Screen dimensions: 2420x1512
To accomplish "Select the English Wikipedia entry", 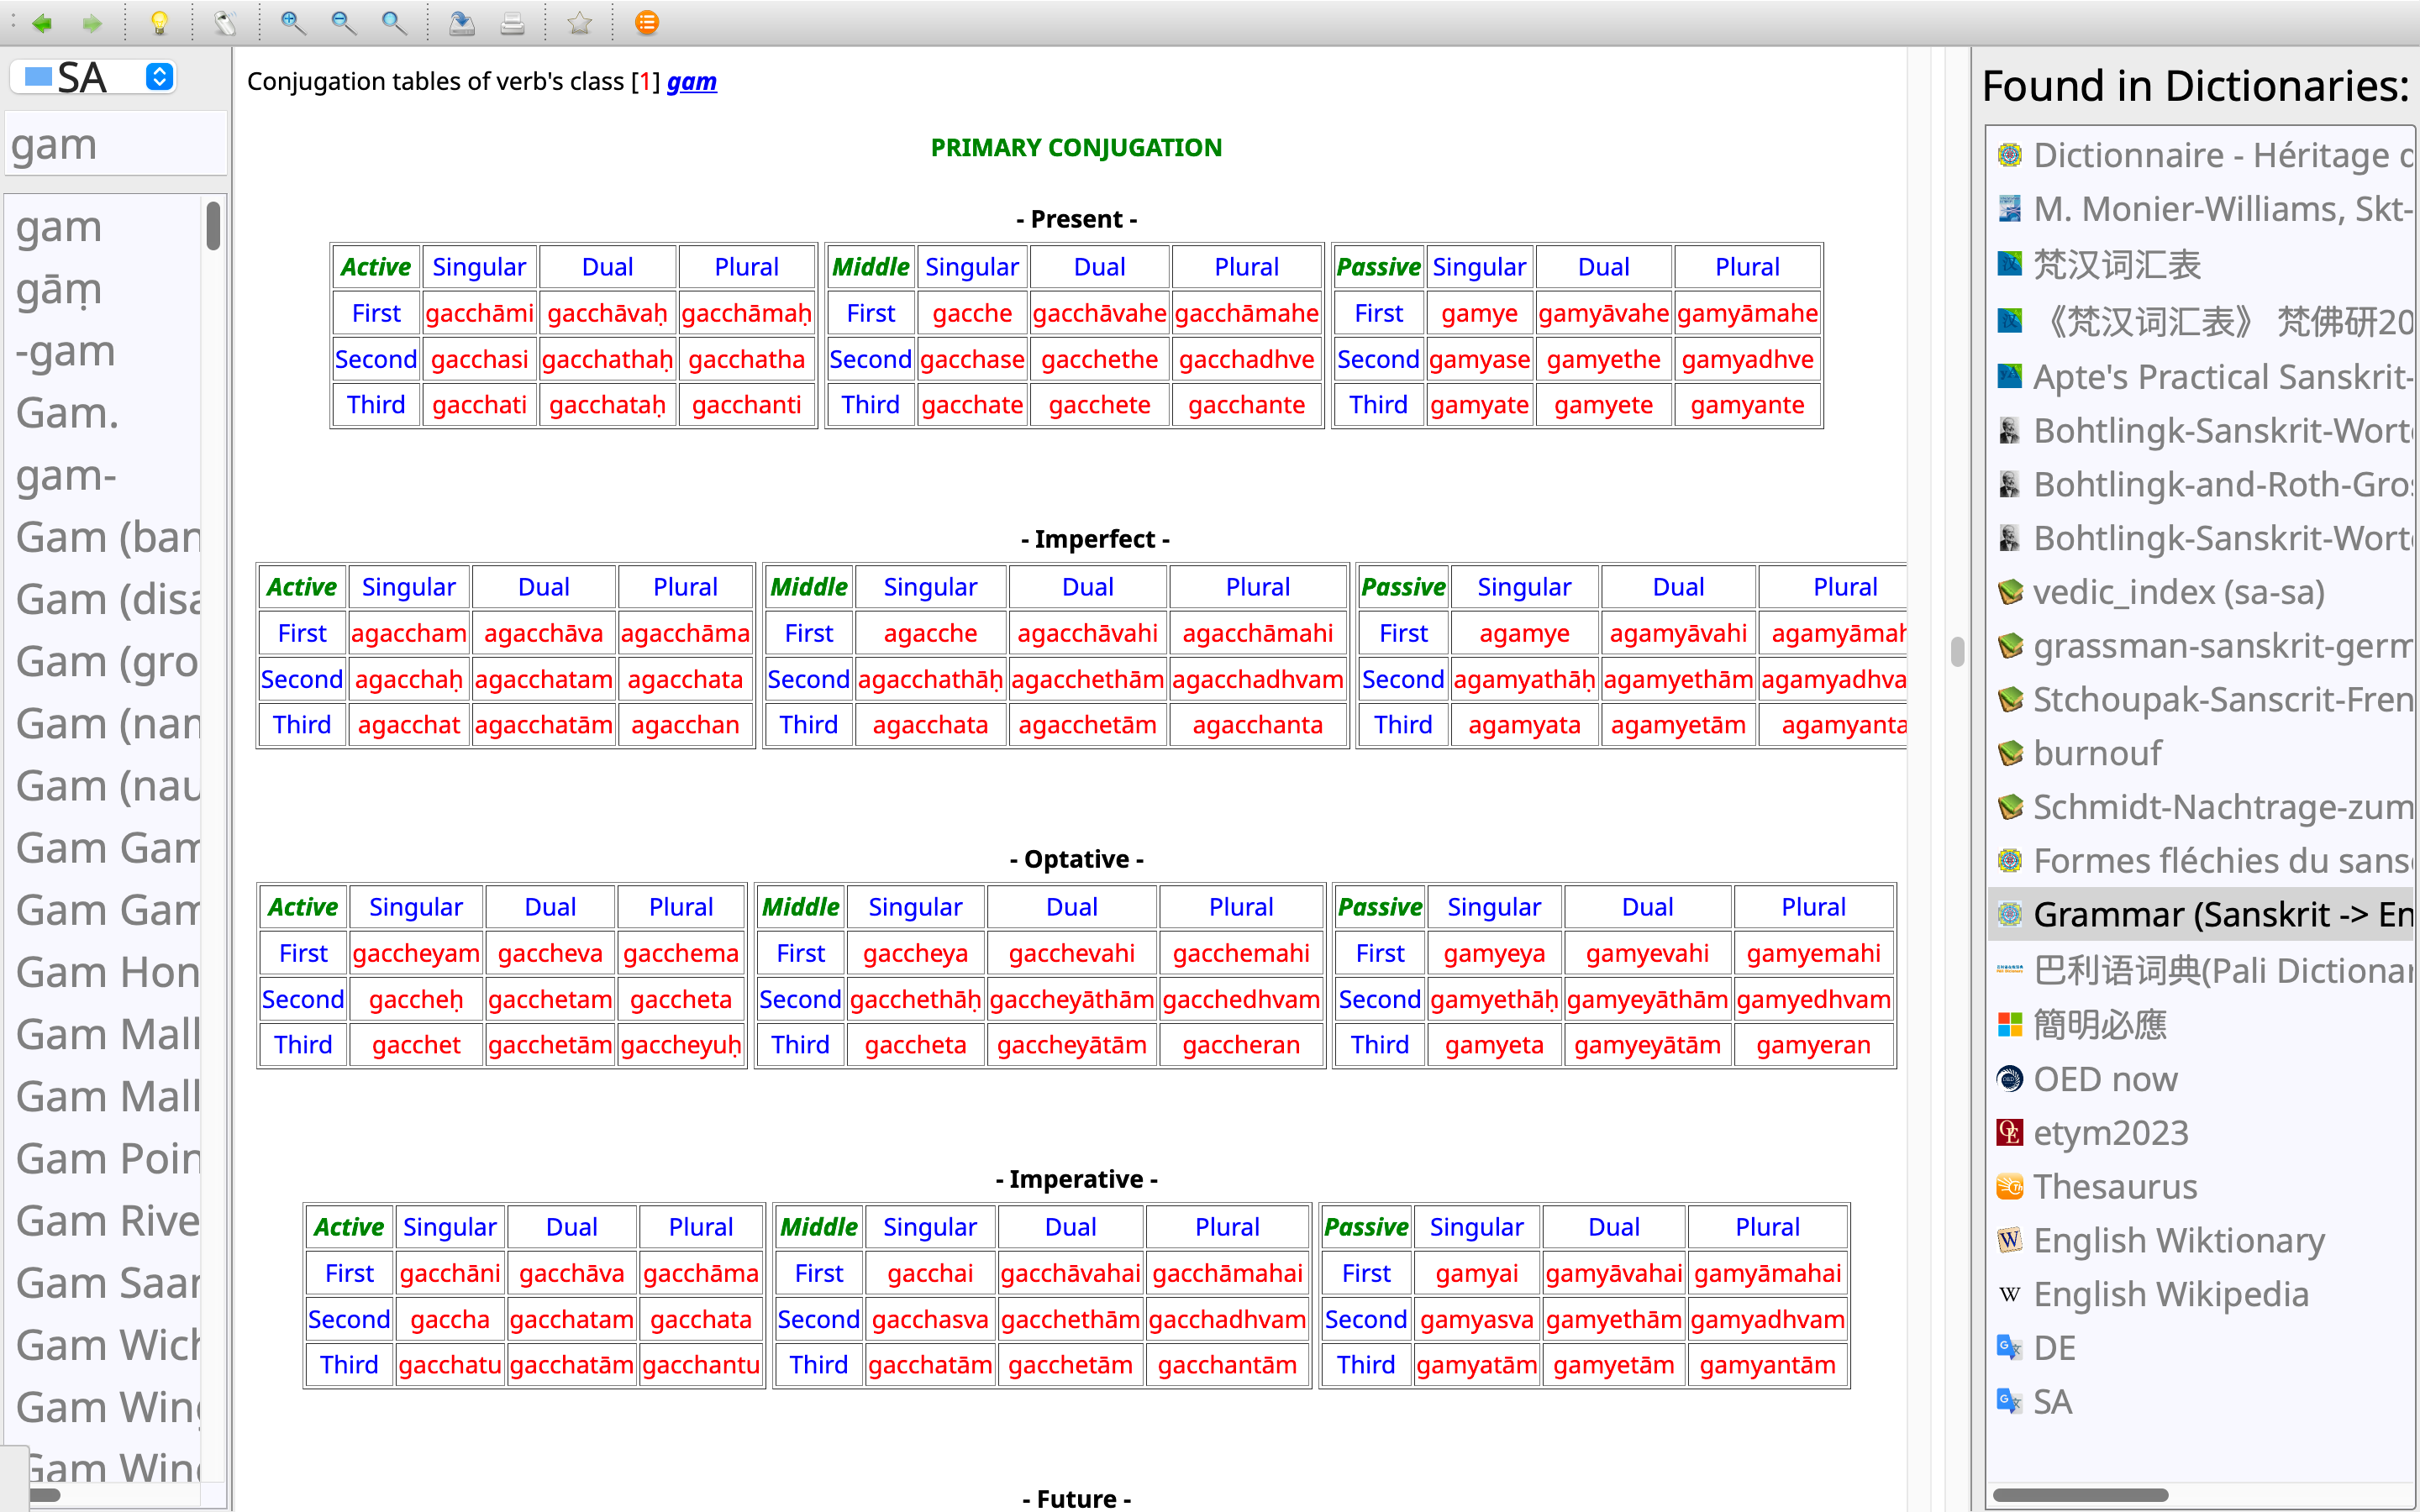I will [2200, 1295].
